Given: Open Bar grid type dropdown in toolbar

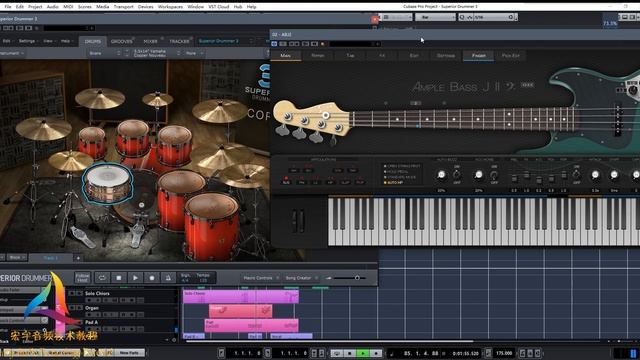Looking at the screenshot, I should tap(435, 17).
